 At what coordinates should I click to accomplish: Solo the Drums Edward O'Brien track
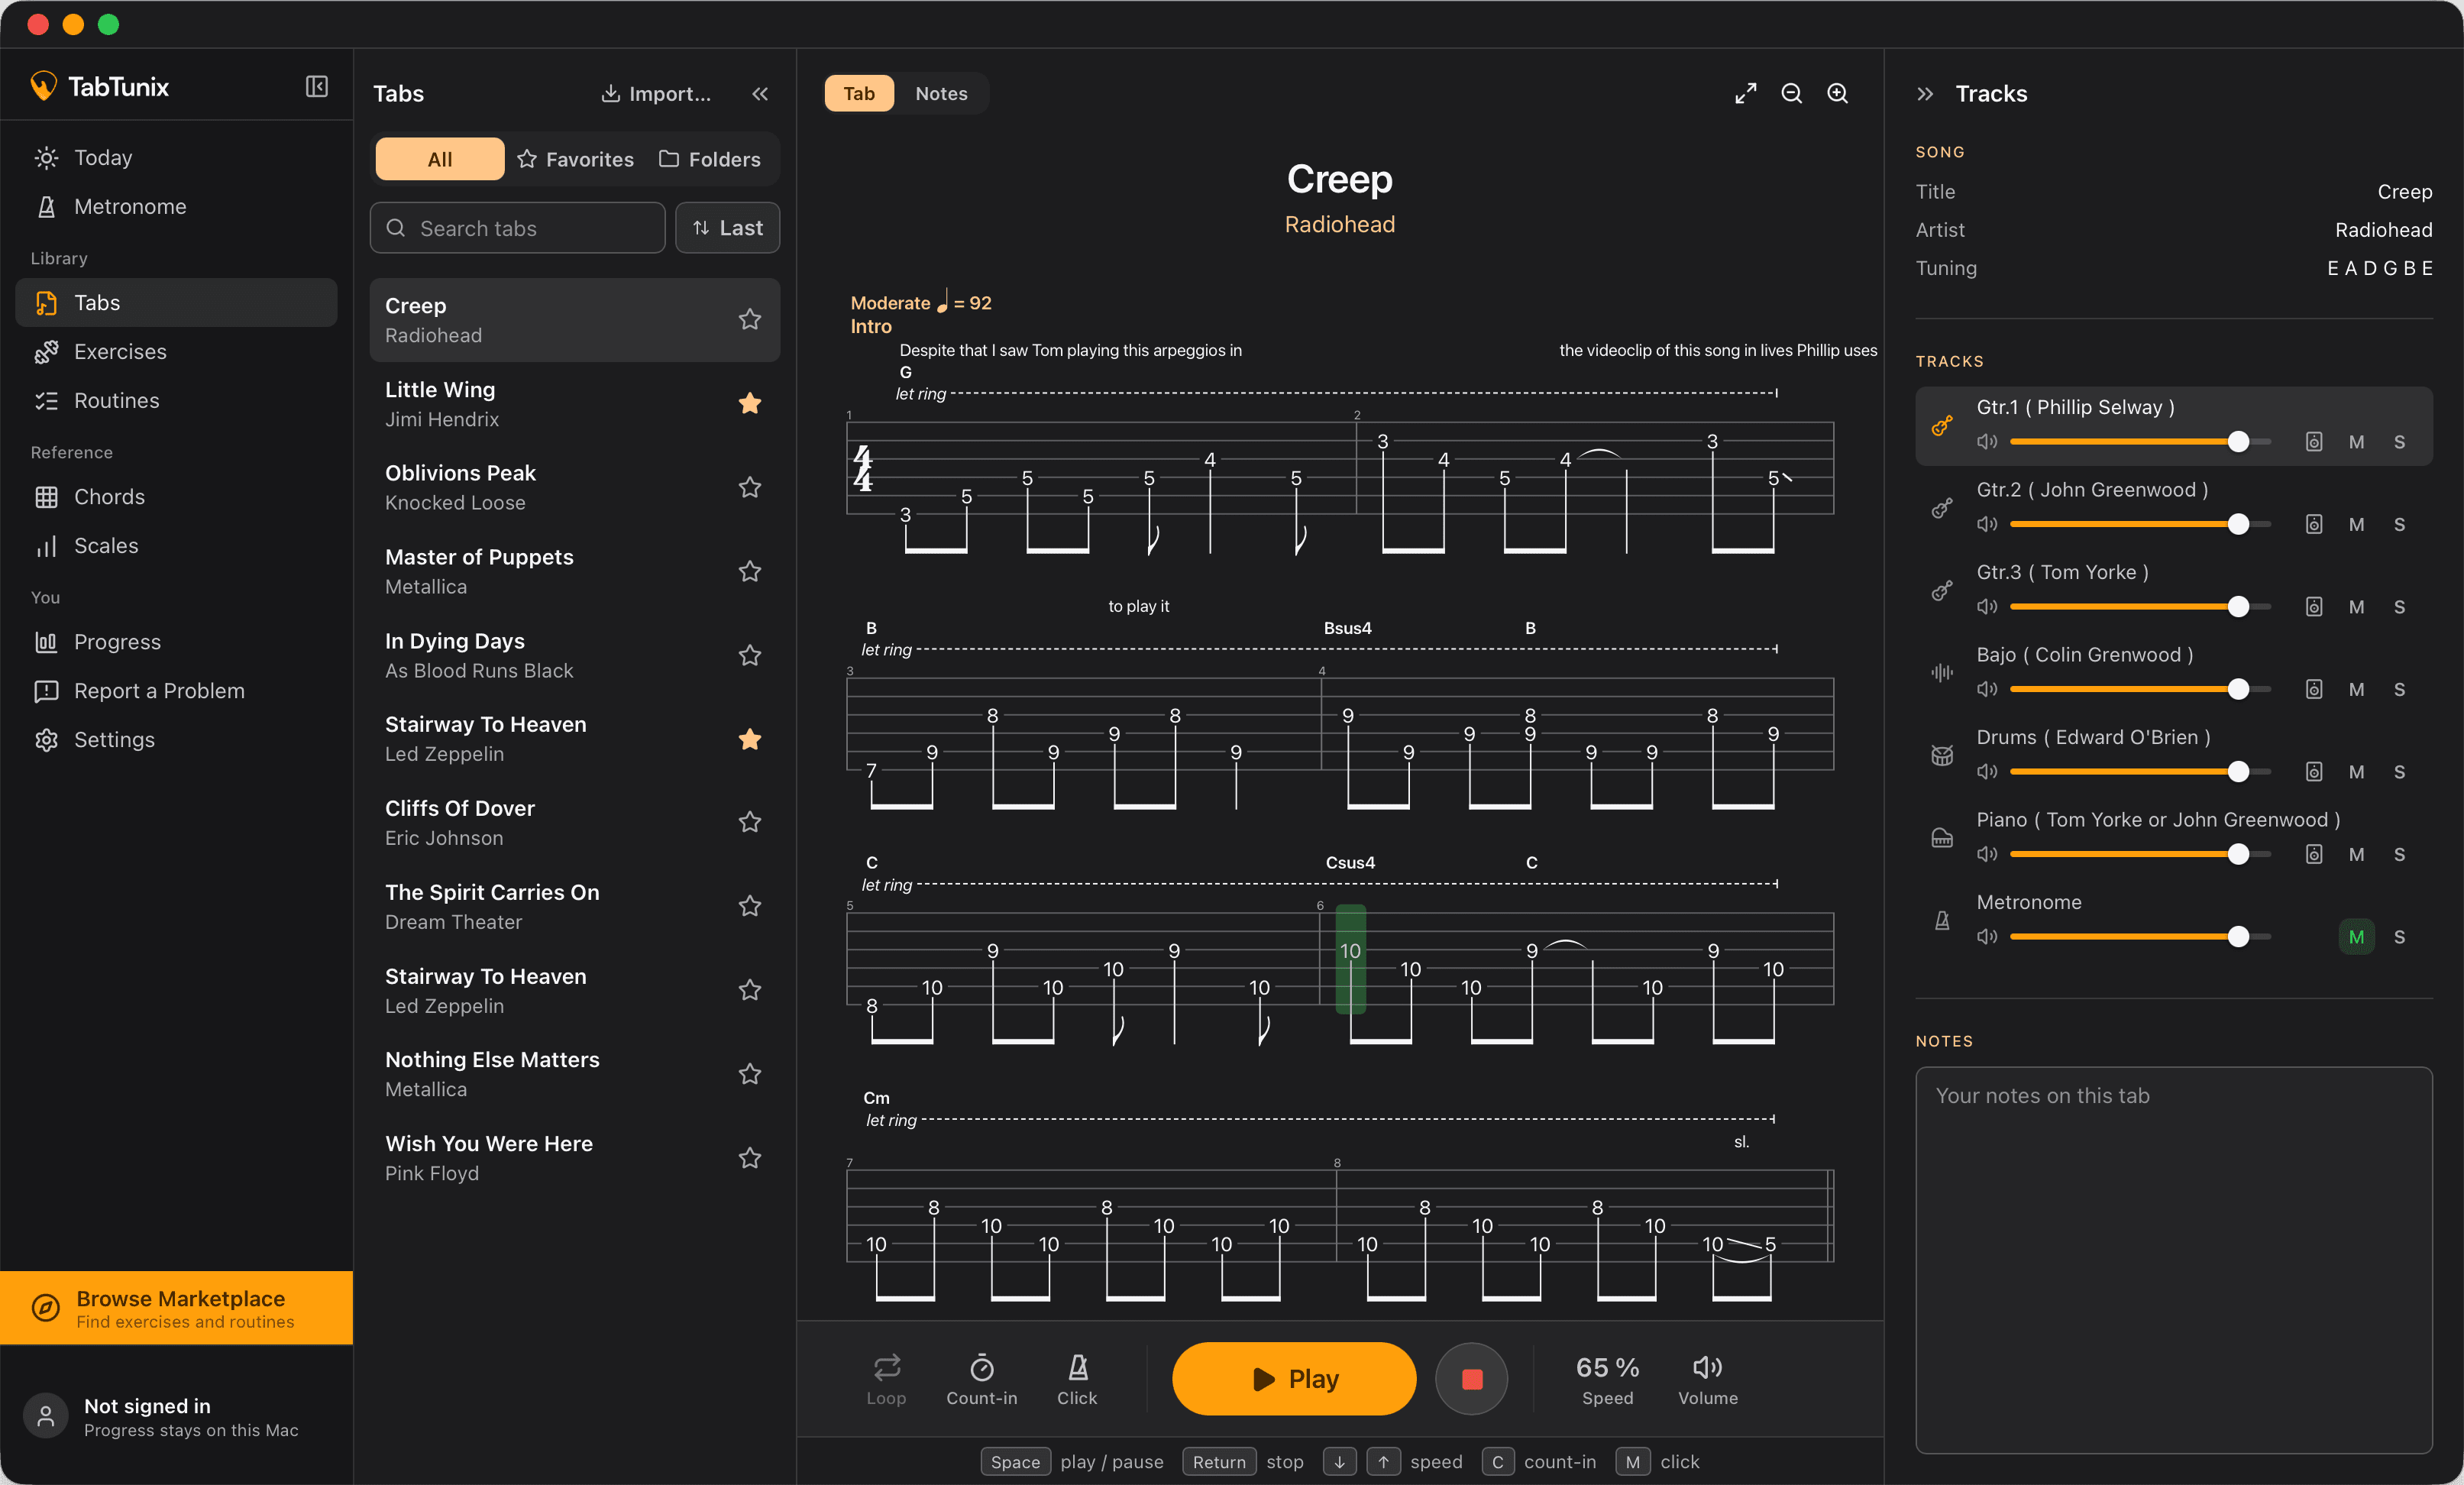point(2398,772)
